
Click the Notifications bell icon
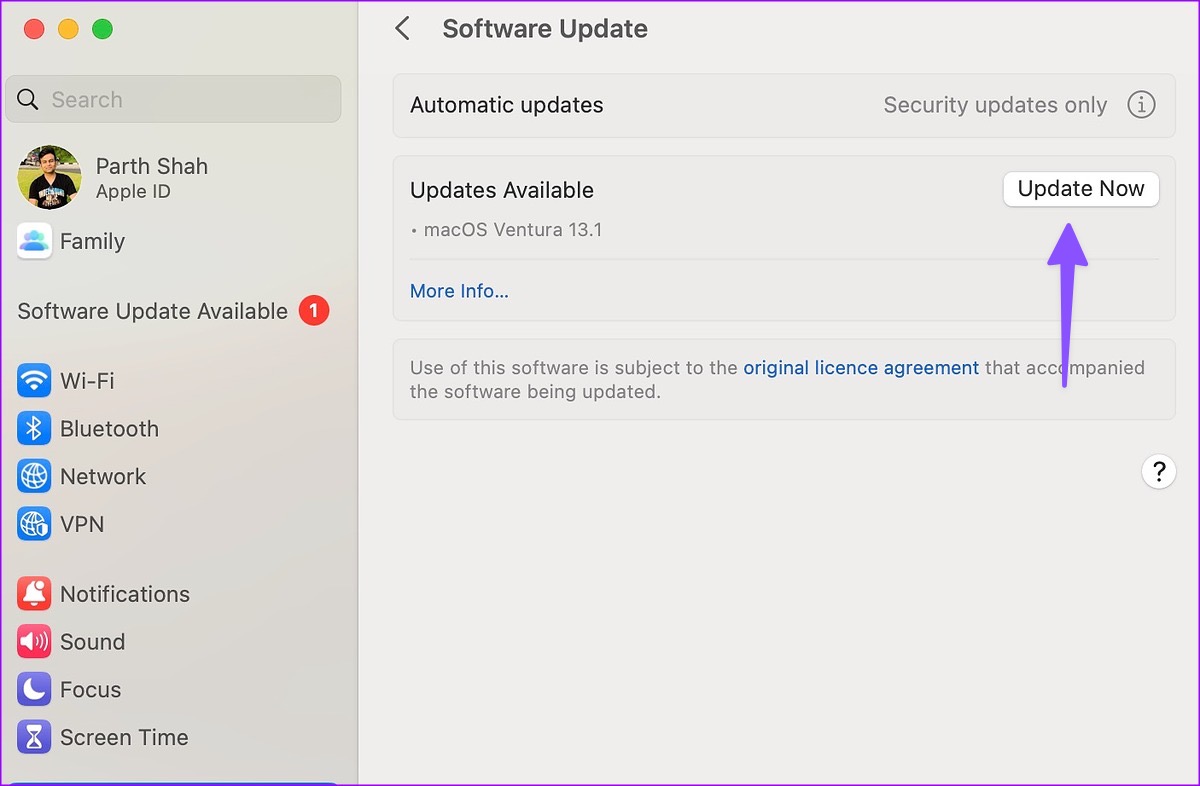tap(34, 594)
